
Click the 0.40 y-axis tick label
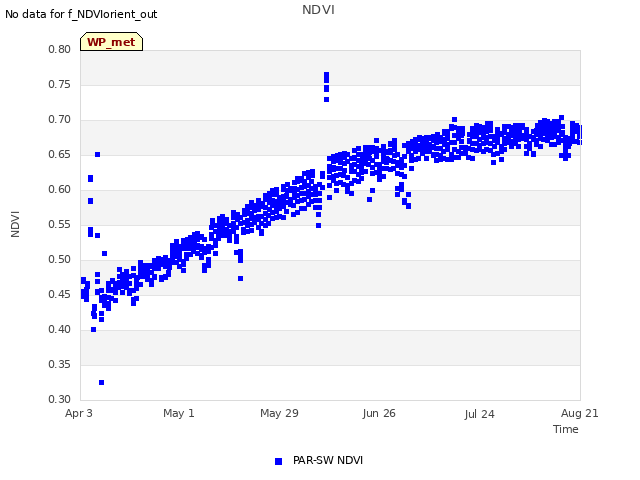[60, 329]
